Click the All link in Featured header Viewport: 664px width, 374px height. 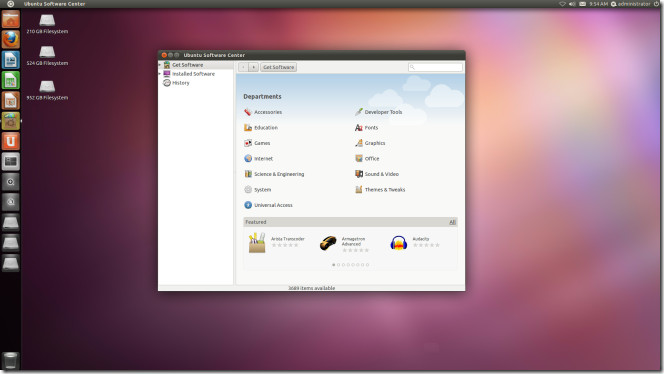(x=452, y=222)
